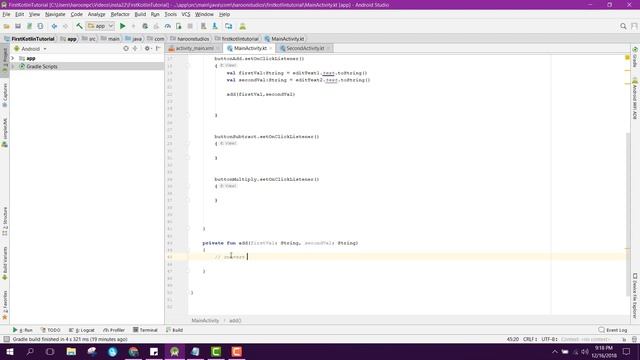Image resolution: width=640 pixels, height=360 pixels.
Task: Open File Explorer from taskbar
Action: point(71,351)
